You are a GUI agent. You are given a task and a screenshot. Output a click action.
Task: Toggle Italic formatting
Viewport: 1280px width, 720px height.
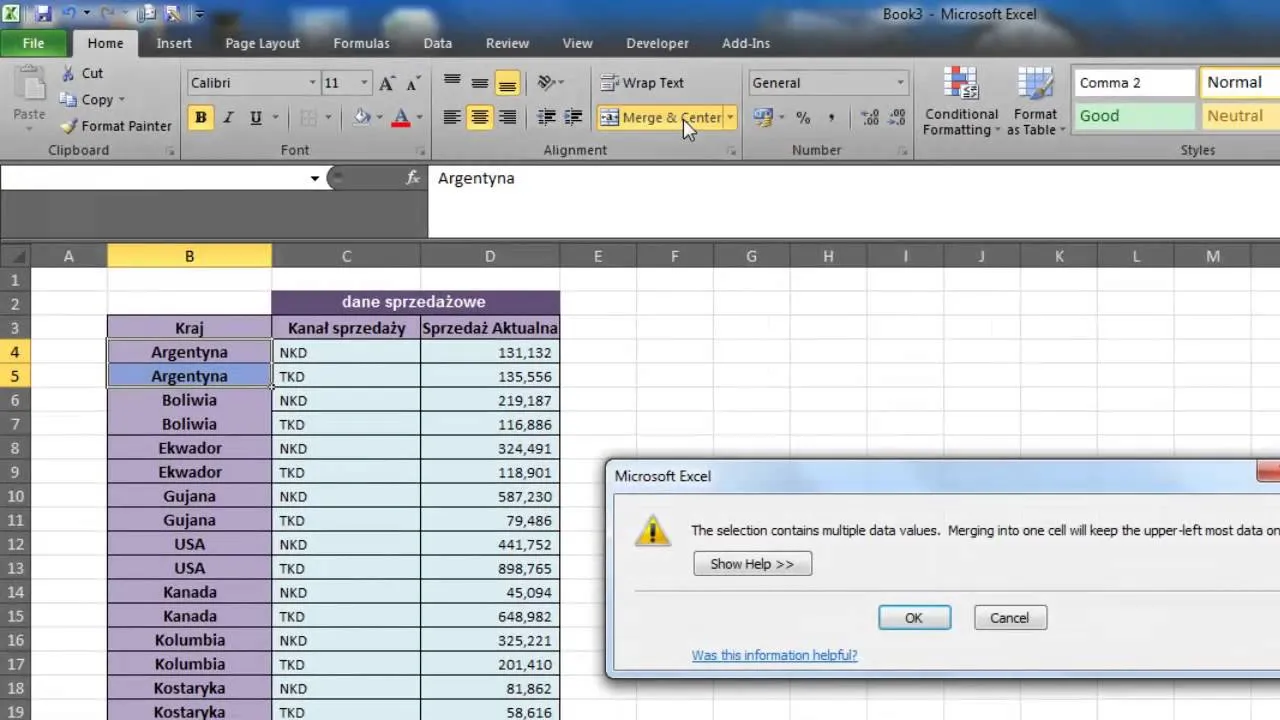(228, 117)
